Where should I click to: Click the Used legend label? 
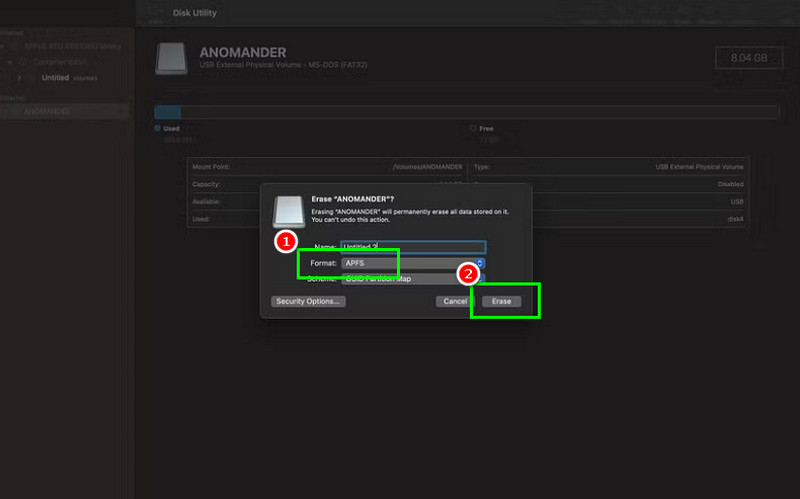click(171, 129)
